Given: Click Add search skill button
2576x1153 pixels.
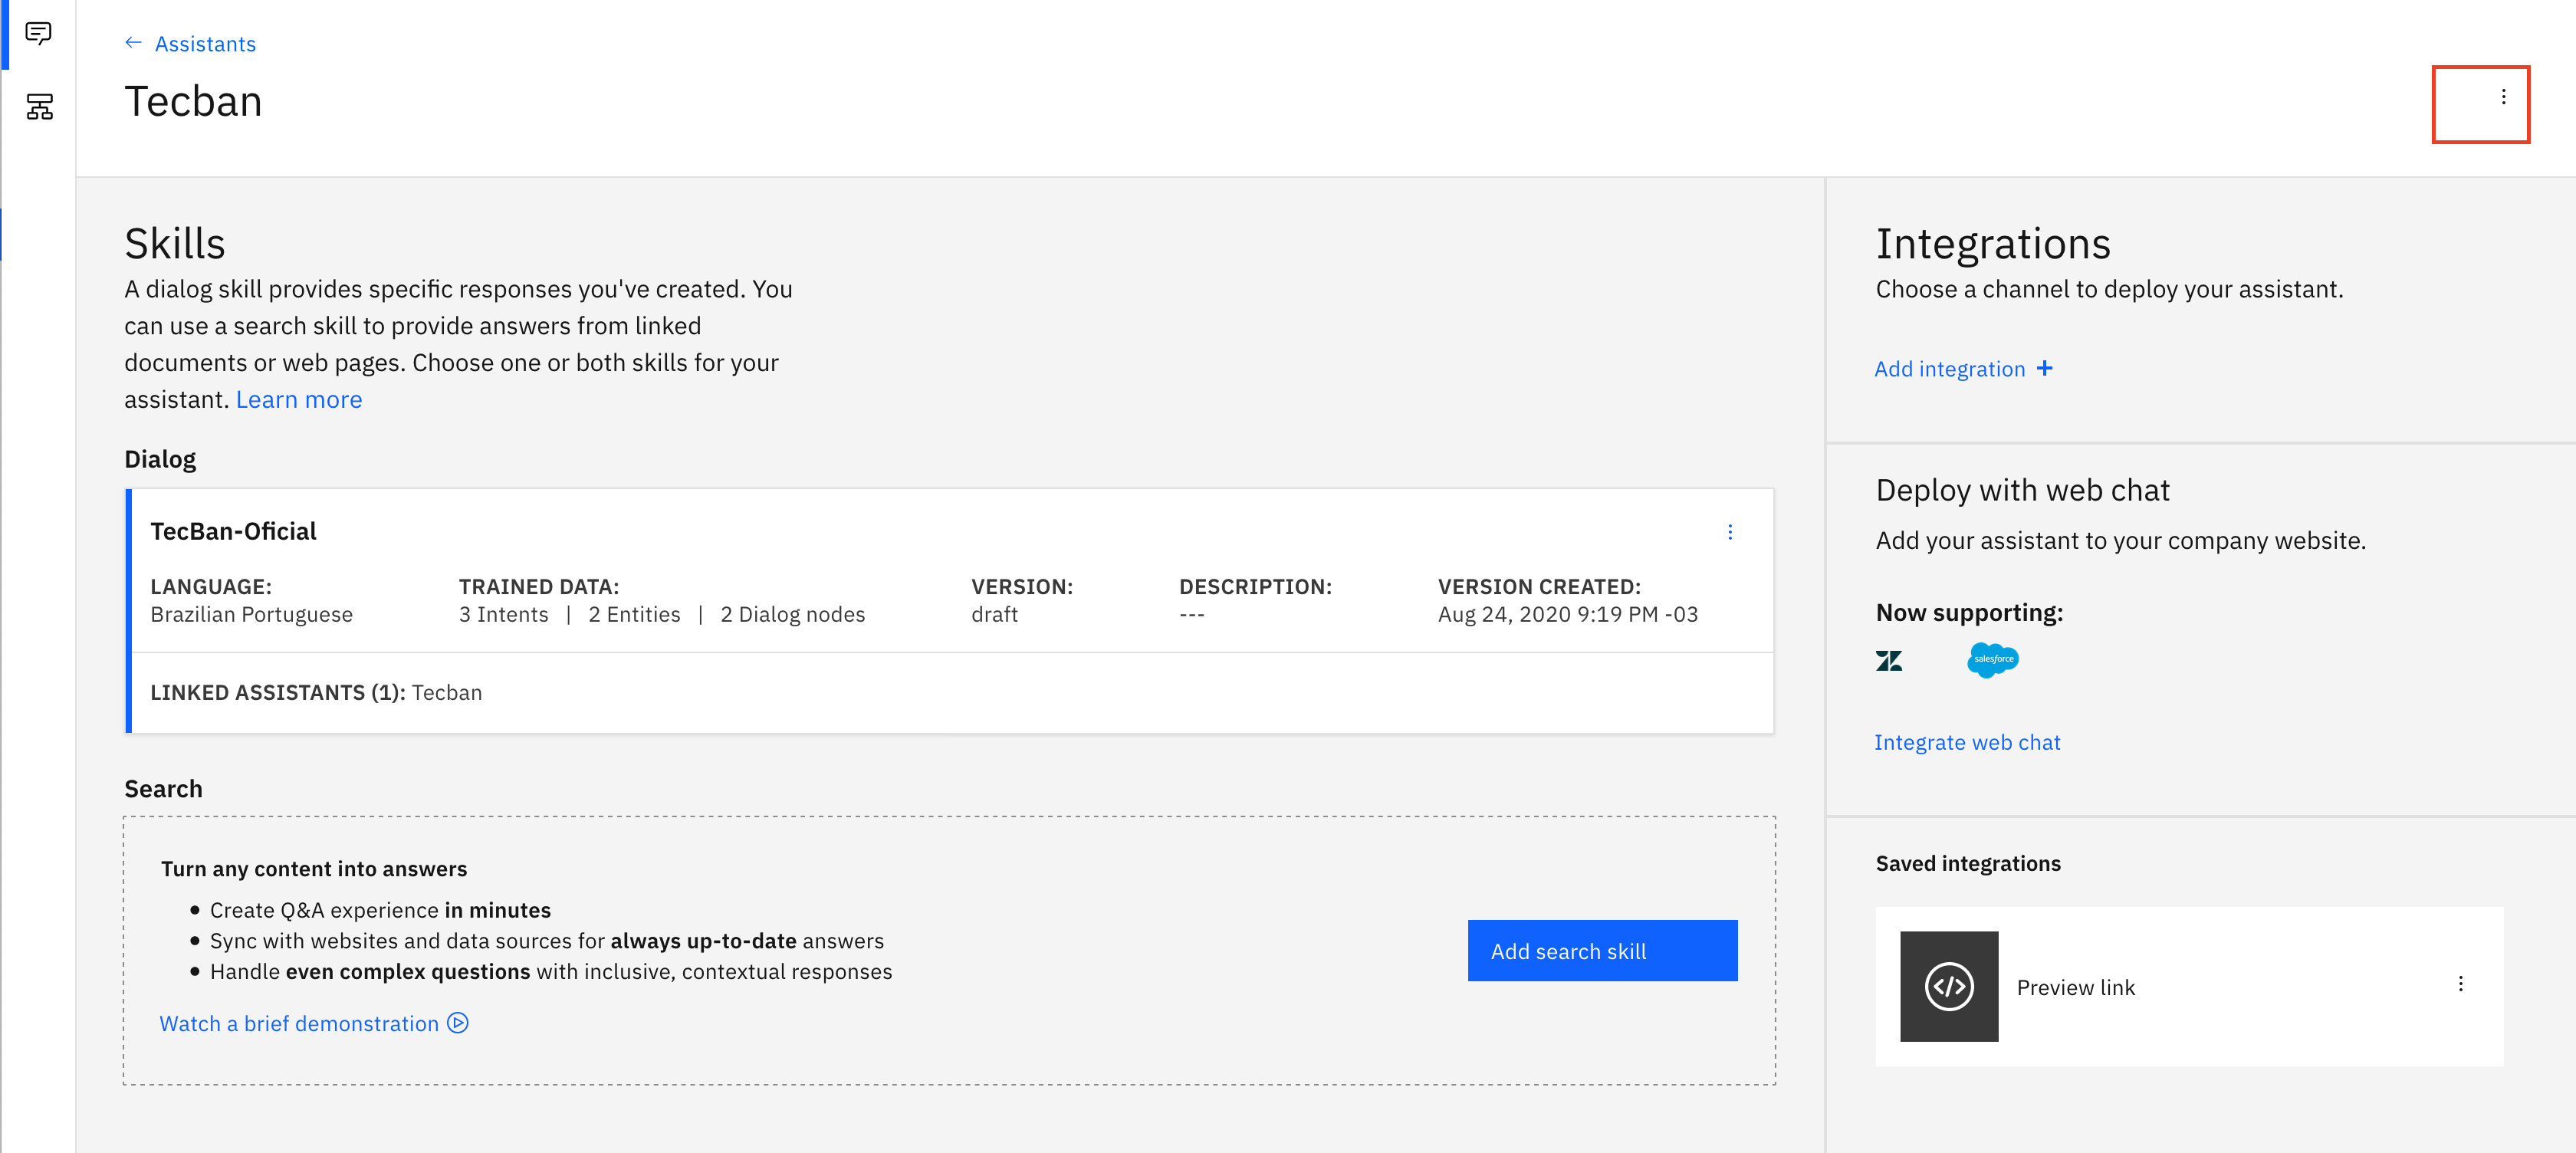Looking at the screenshot, I should [x=1601, y=951].
